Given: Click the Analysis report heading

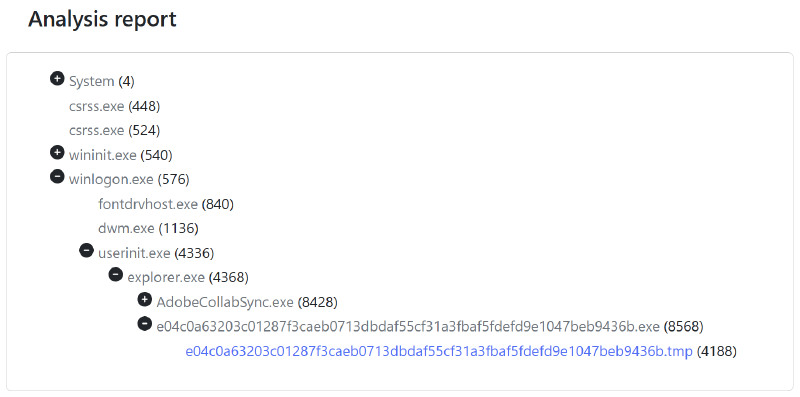Looking at the screenshot, I should click(x=102, y=19).
